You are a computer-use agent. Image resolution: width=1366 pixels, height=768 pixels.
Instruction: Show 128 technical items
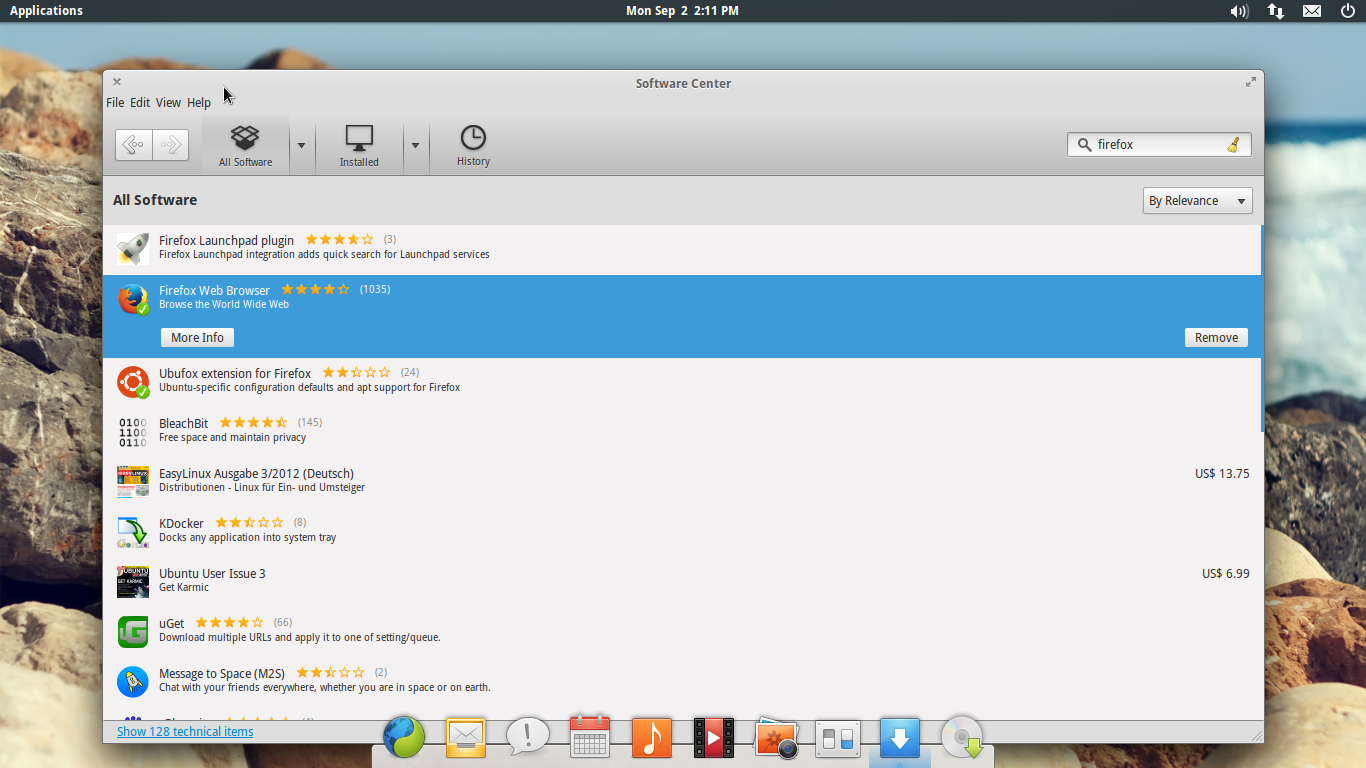point(185,731)
